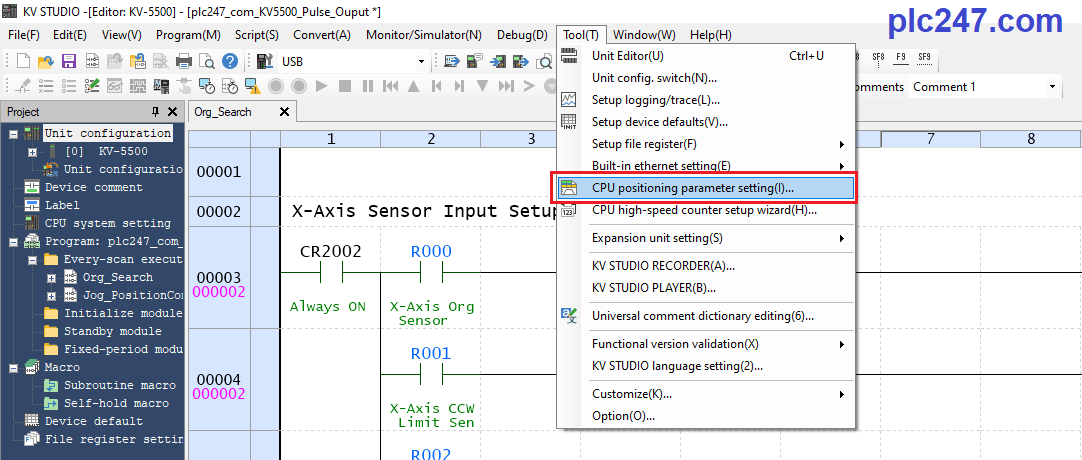Collapse the Macro tree node
Viewport: 1082px width, 460px height.
pos(13,368)
